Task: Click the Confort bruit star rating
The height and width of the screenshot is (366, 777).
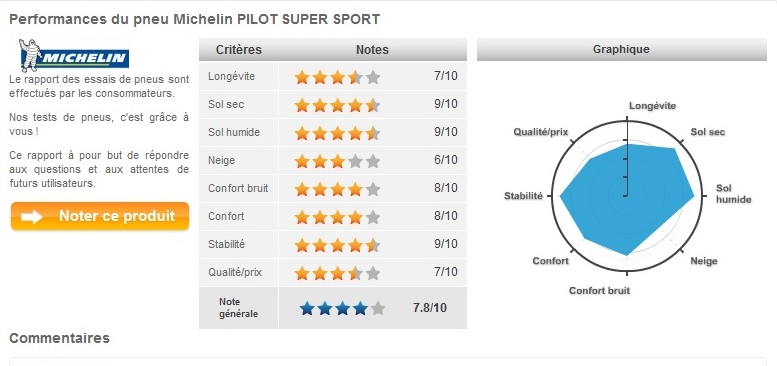Action: pos(337,189)
